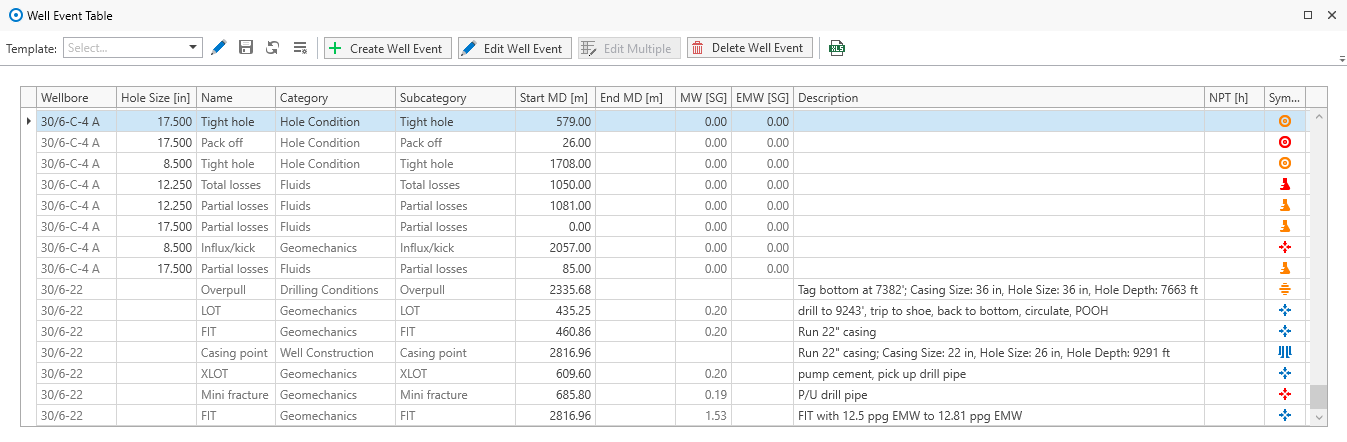The height and width of the screenshot is (442, 1347).
Task: Expand the toolbar overflow arrow
Action: (x=1342, y=59)
